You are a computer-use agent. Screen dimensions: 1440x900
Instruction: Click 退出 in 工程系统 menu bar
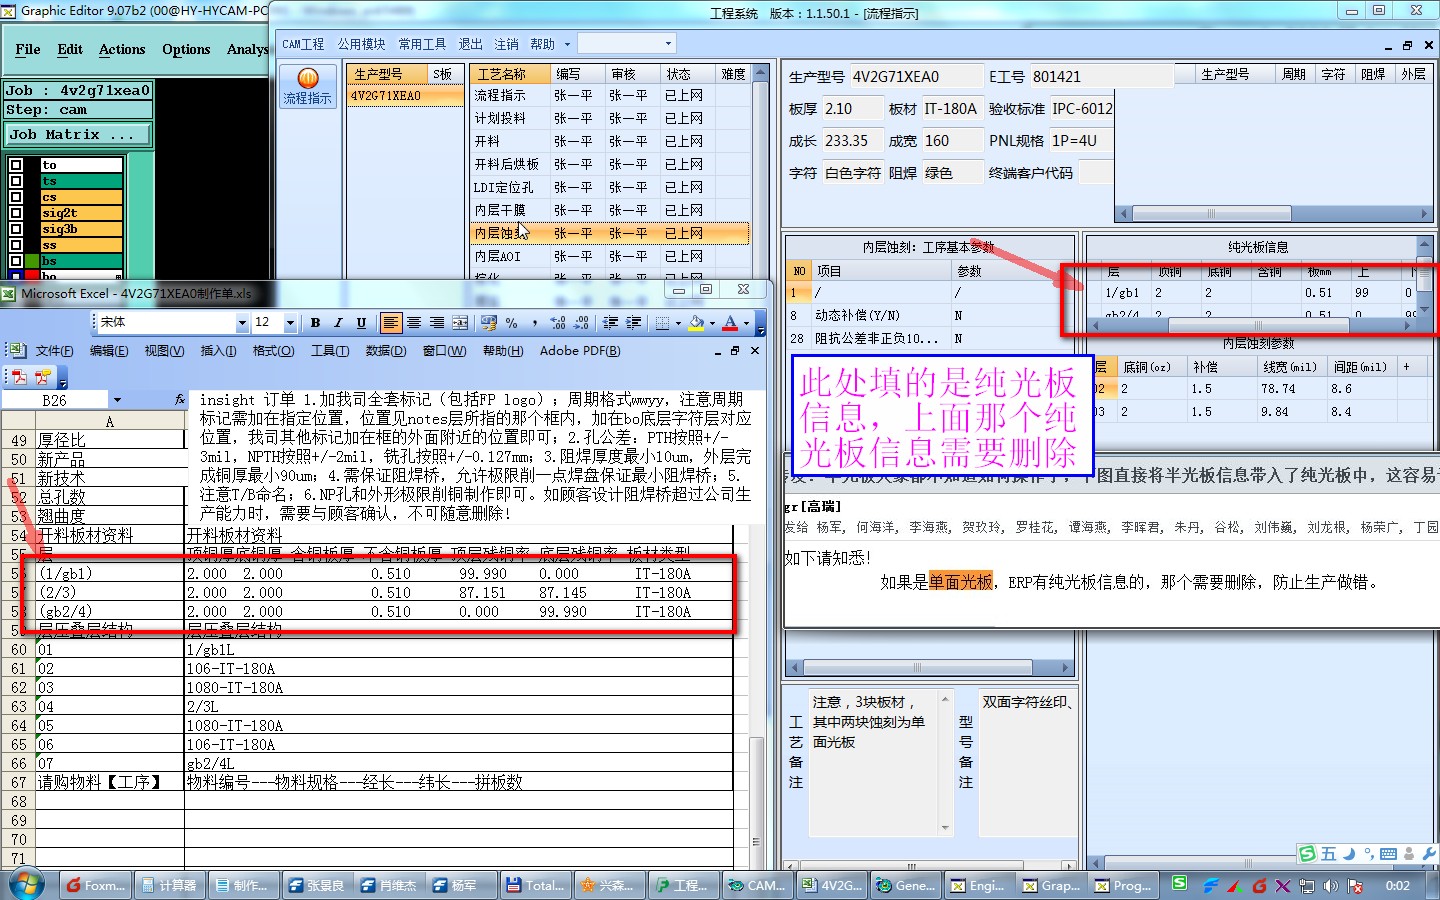pos(470,44)
